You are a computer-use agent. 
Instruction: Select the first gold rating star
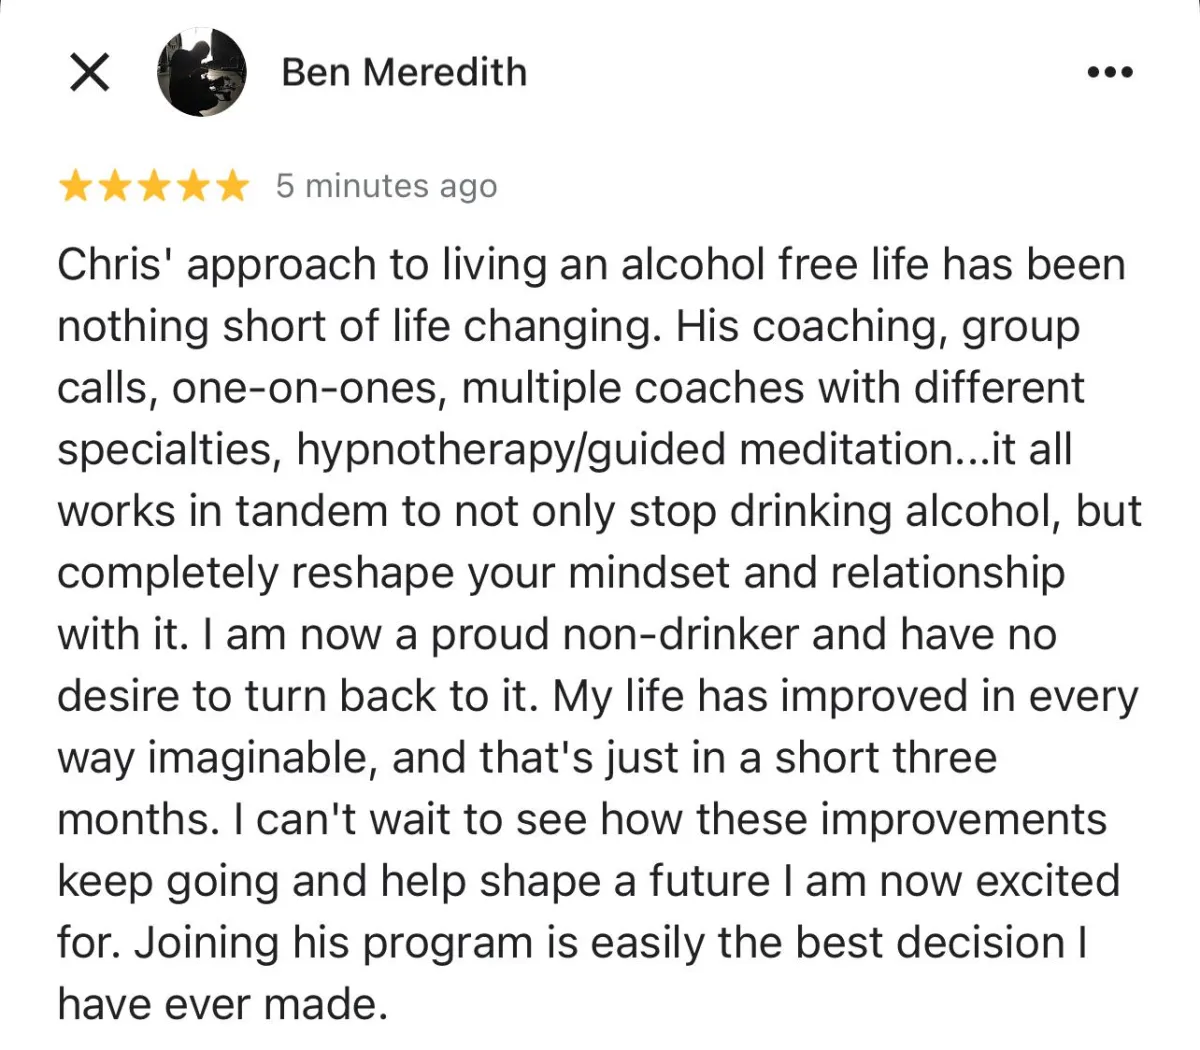pyautogui.click(x=76, y=186)
